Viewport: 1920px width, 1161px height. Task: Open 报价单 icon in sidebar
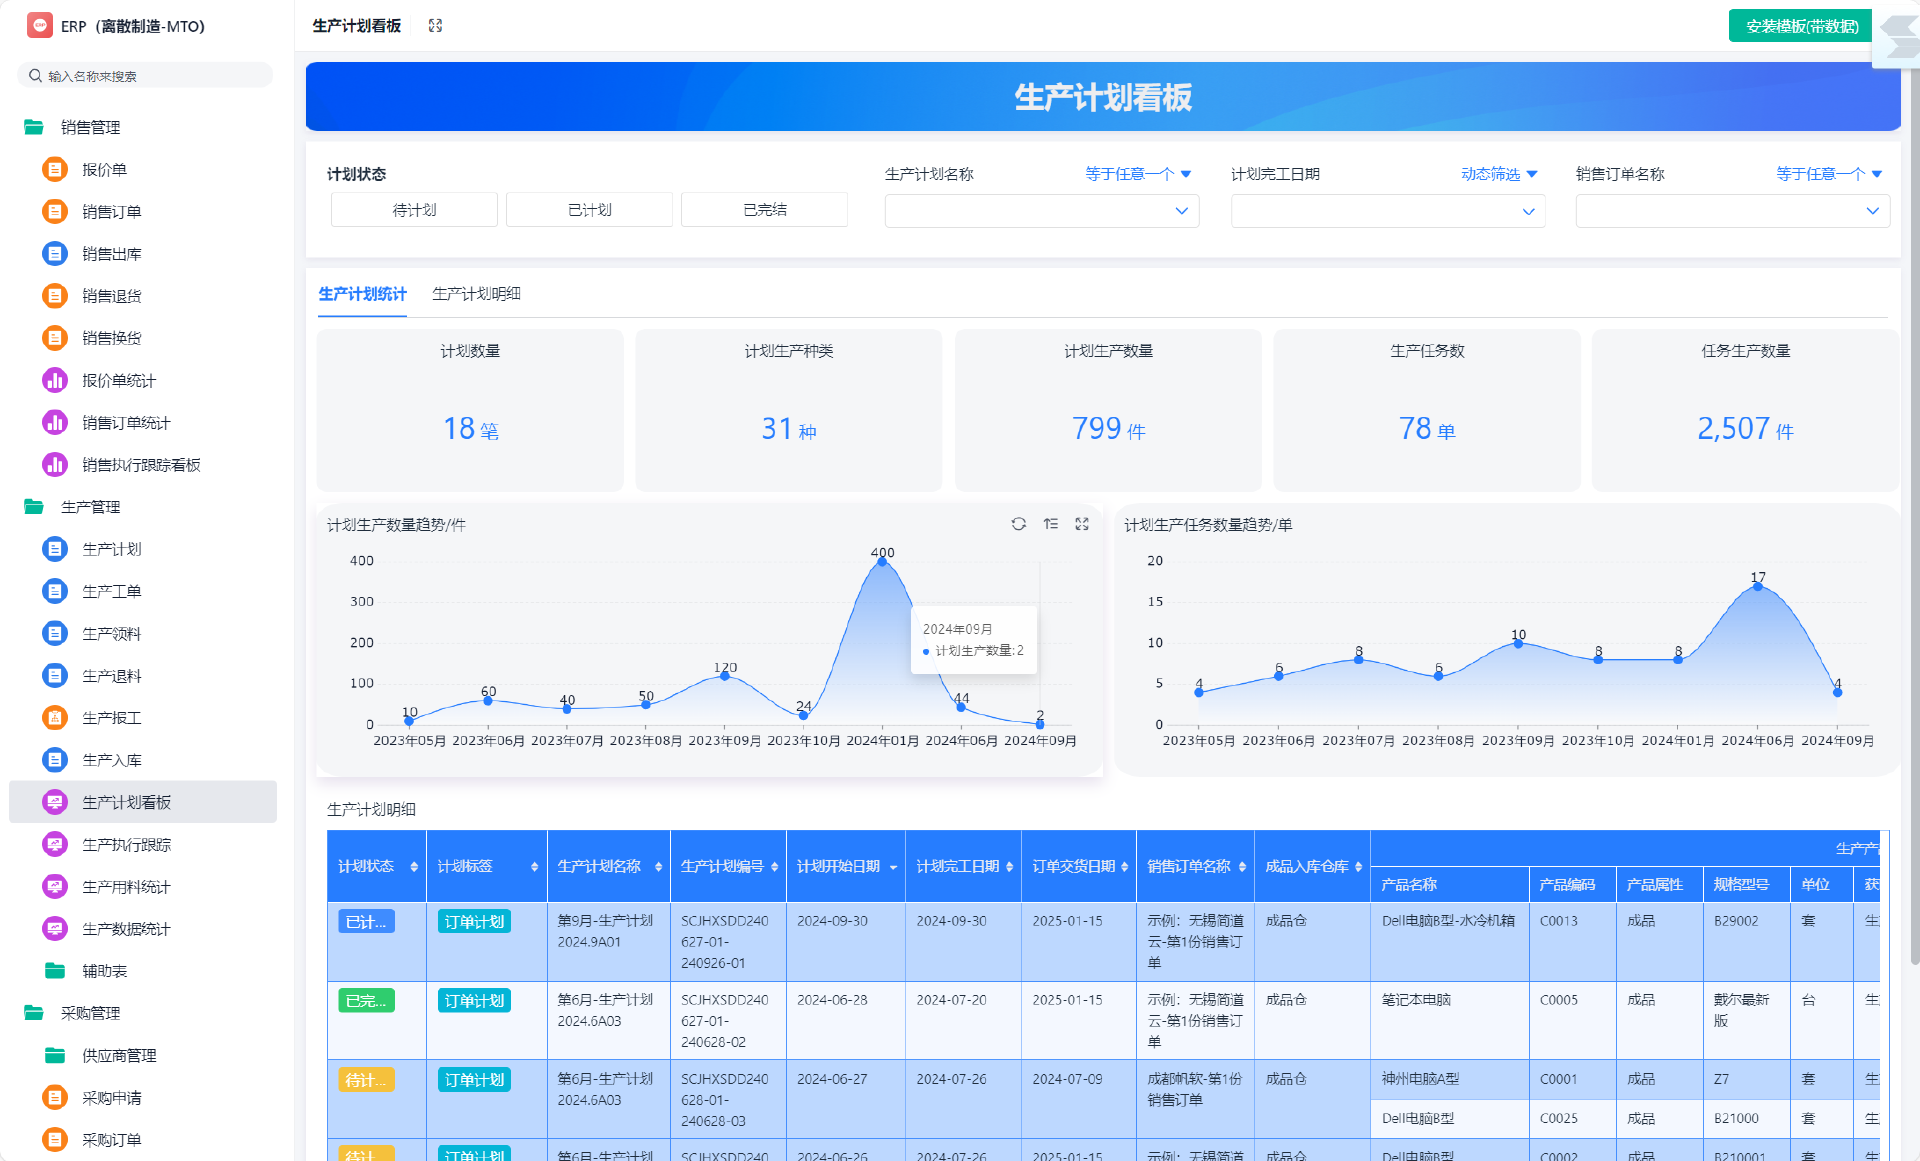coord(54,169)
